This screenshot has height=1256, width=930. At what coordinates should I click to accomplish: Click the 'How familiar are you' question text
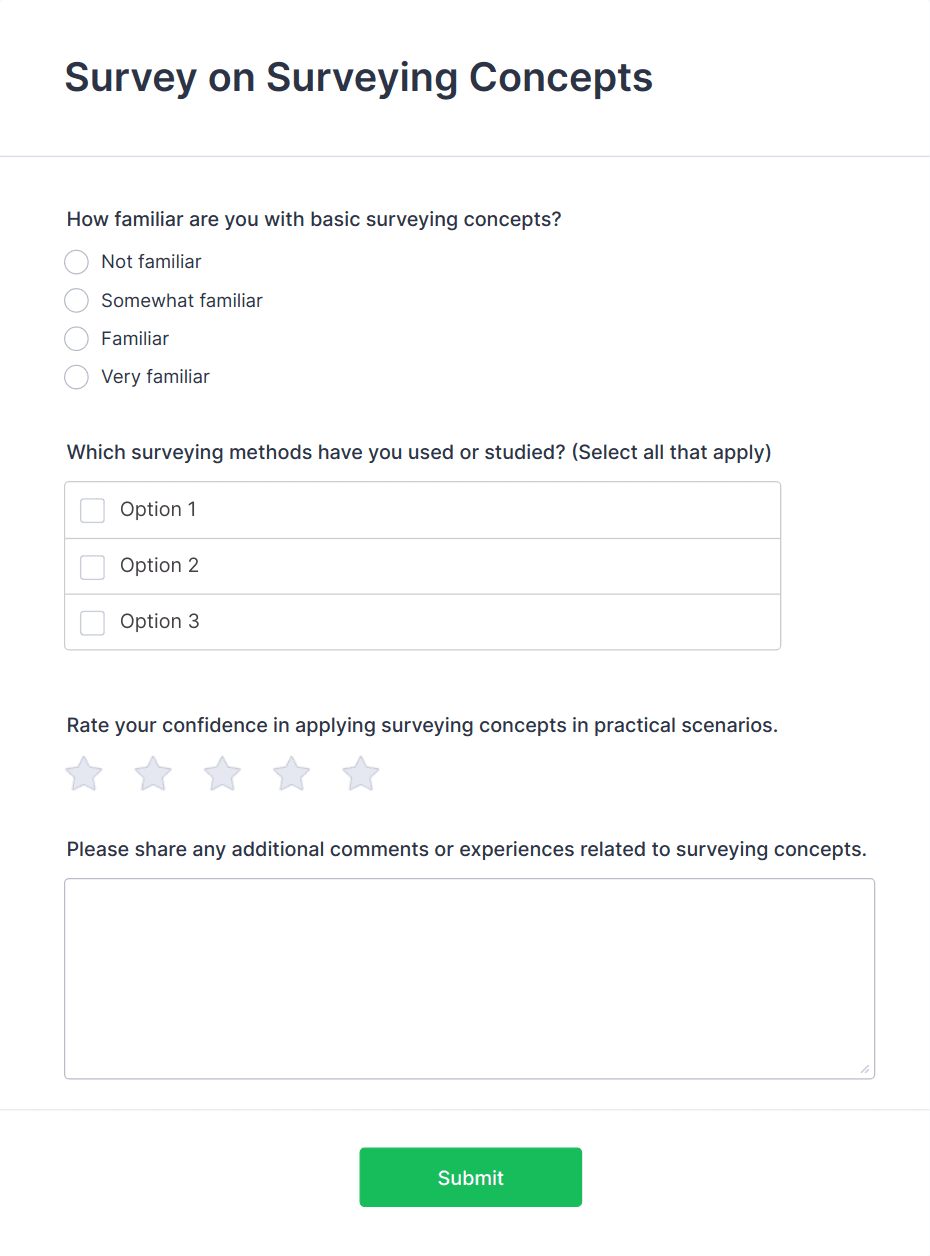click(x=314, y=219)
